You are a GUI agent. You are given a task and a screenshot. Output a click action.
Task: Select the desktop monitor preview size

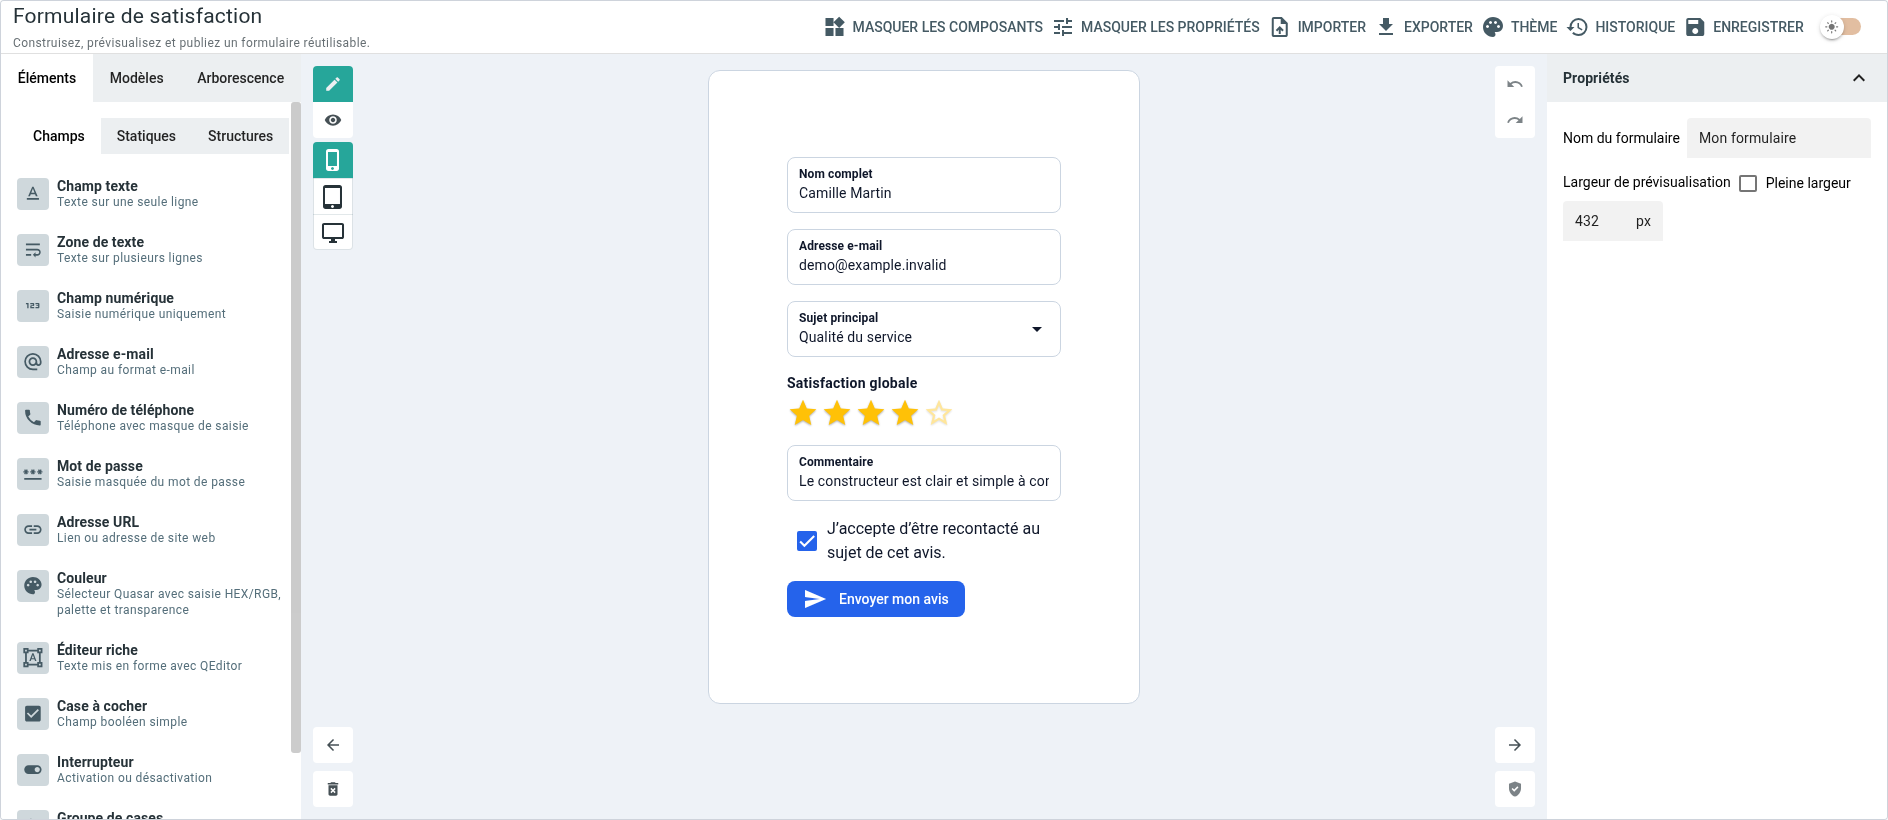coord(333,232)
